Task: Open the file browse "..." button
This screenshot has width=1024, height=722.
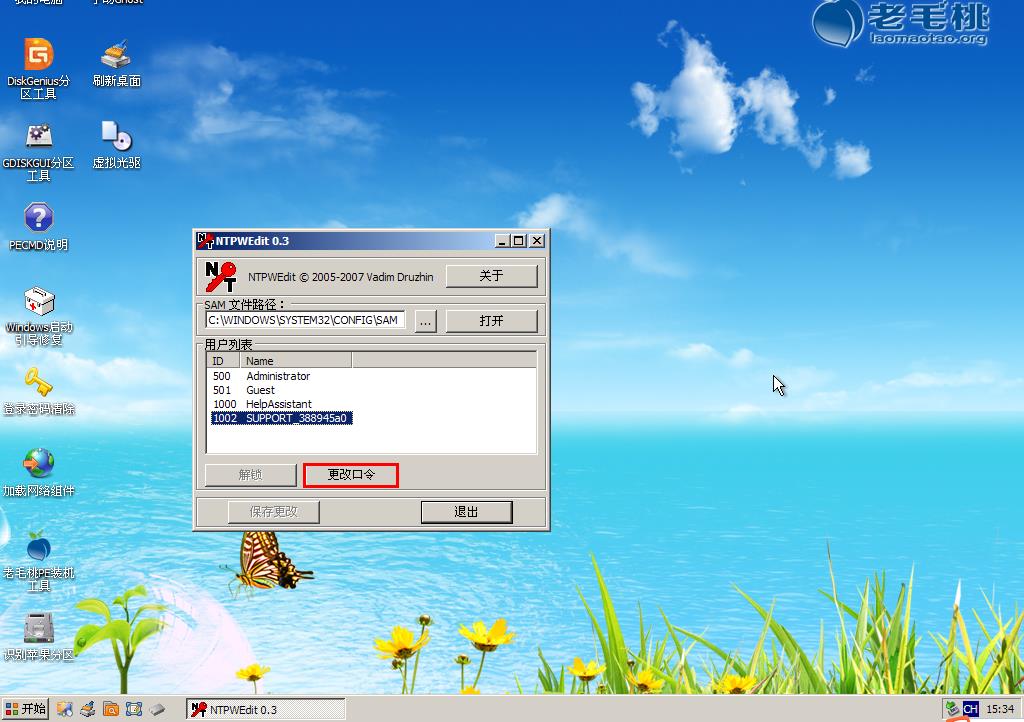Action: tap(425, 321)
